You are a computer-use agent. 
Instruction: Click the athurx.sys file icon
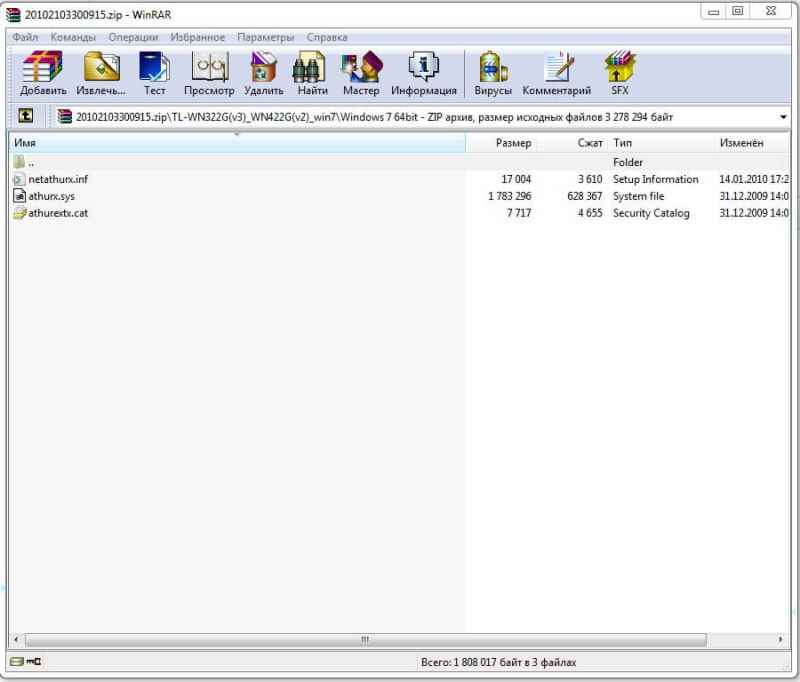pos(19,196)
